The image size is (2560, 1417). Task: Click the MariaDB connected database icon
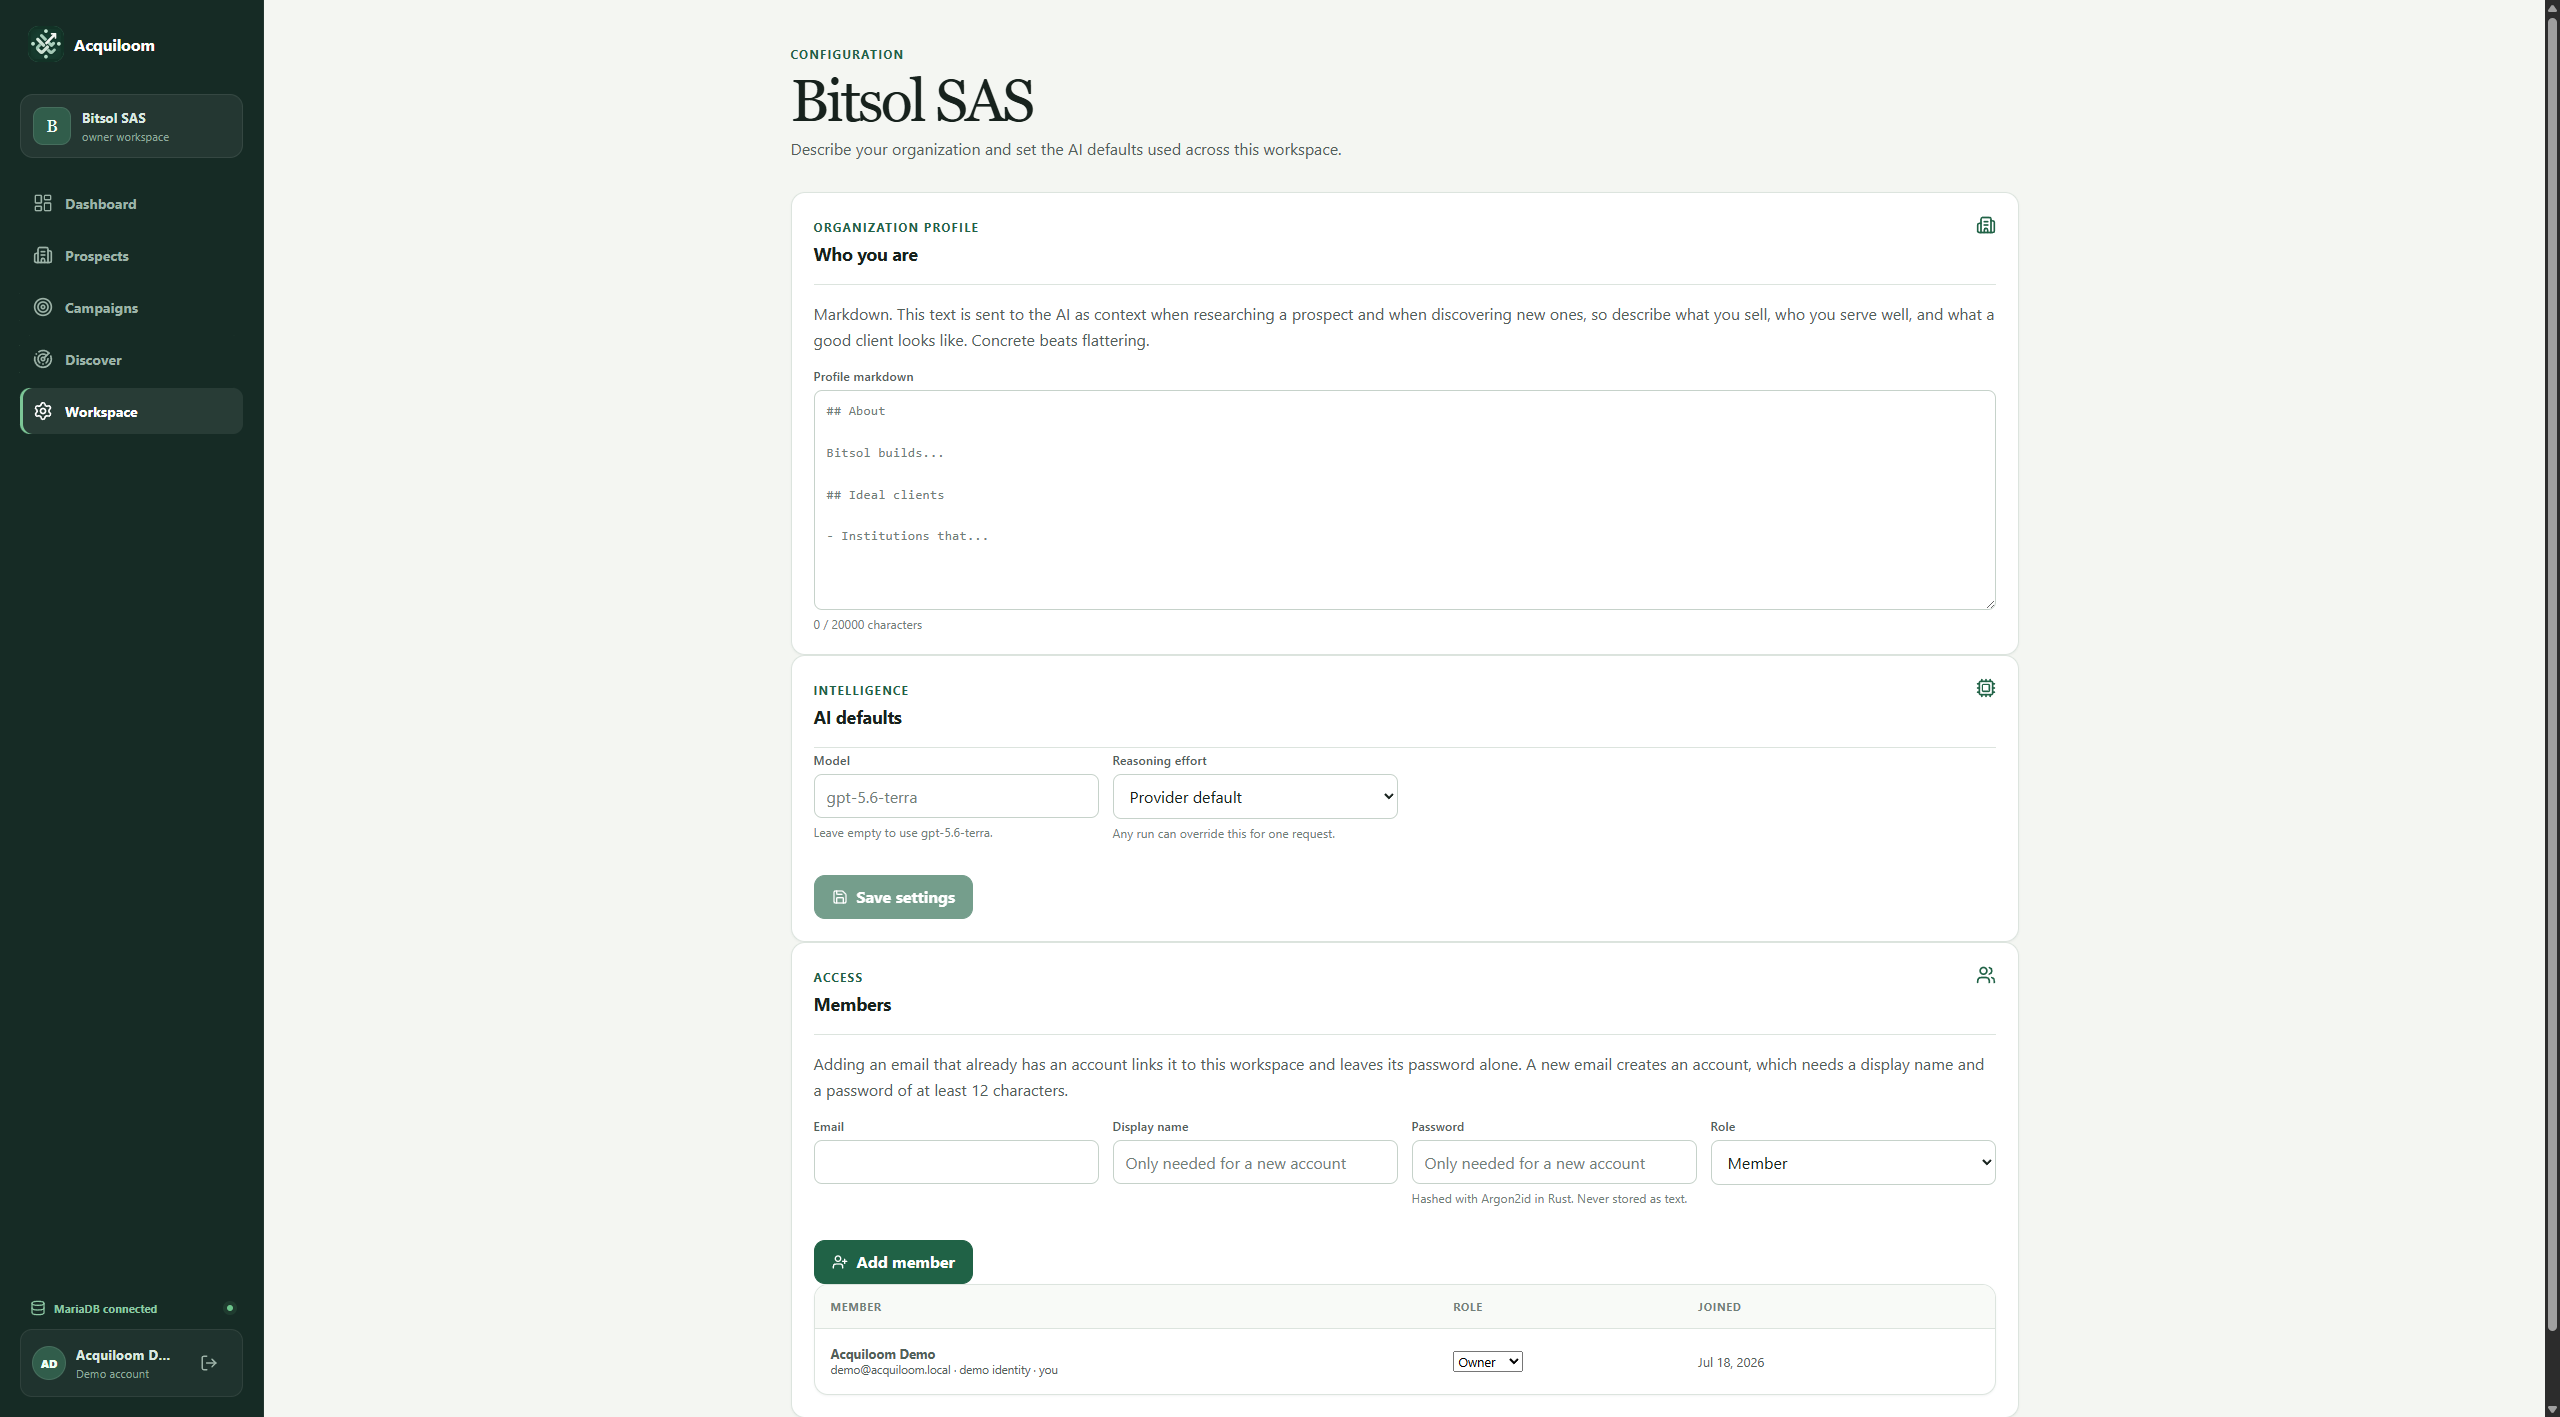coord(38,1308)
